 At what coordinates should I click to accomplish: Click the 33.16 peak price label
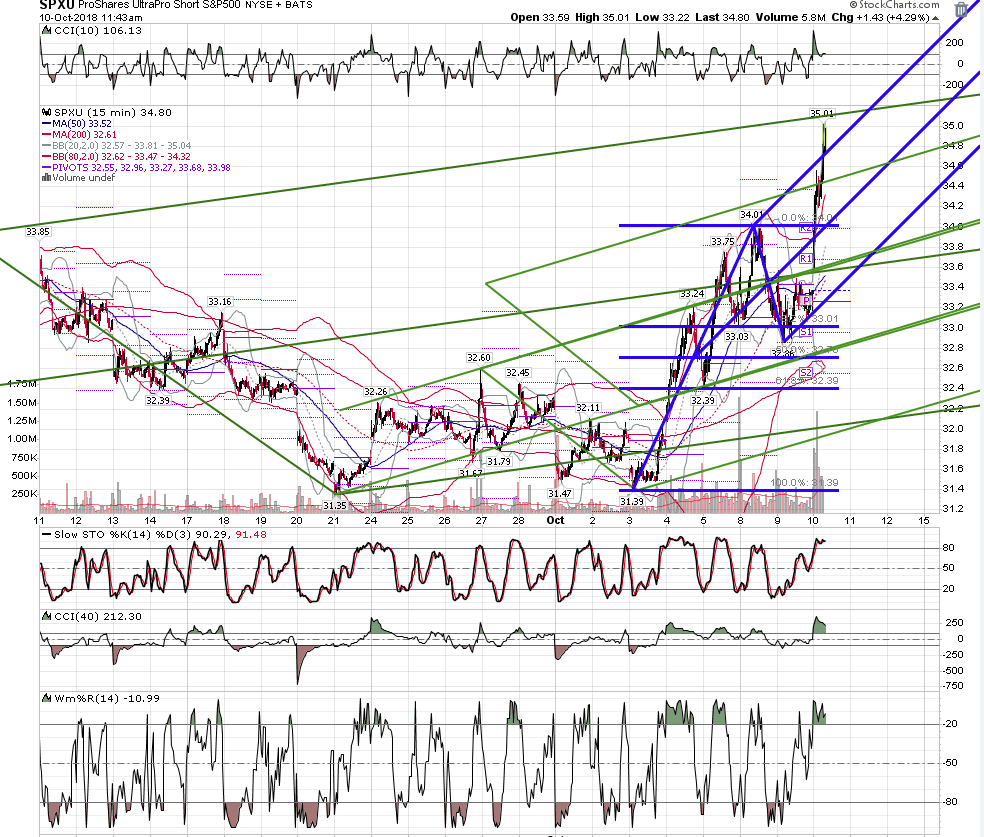click(220, 302)
